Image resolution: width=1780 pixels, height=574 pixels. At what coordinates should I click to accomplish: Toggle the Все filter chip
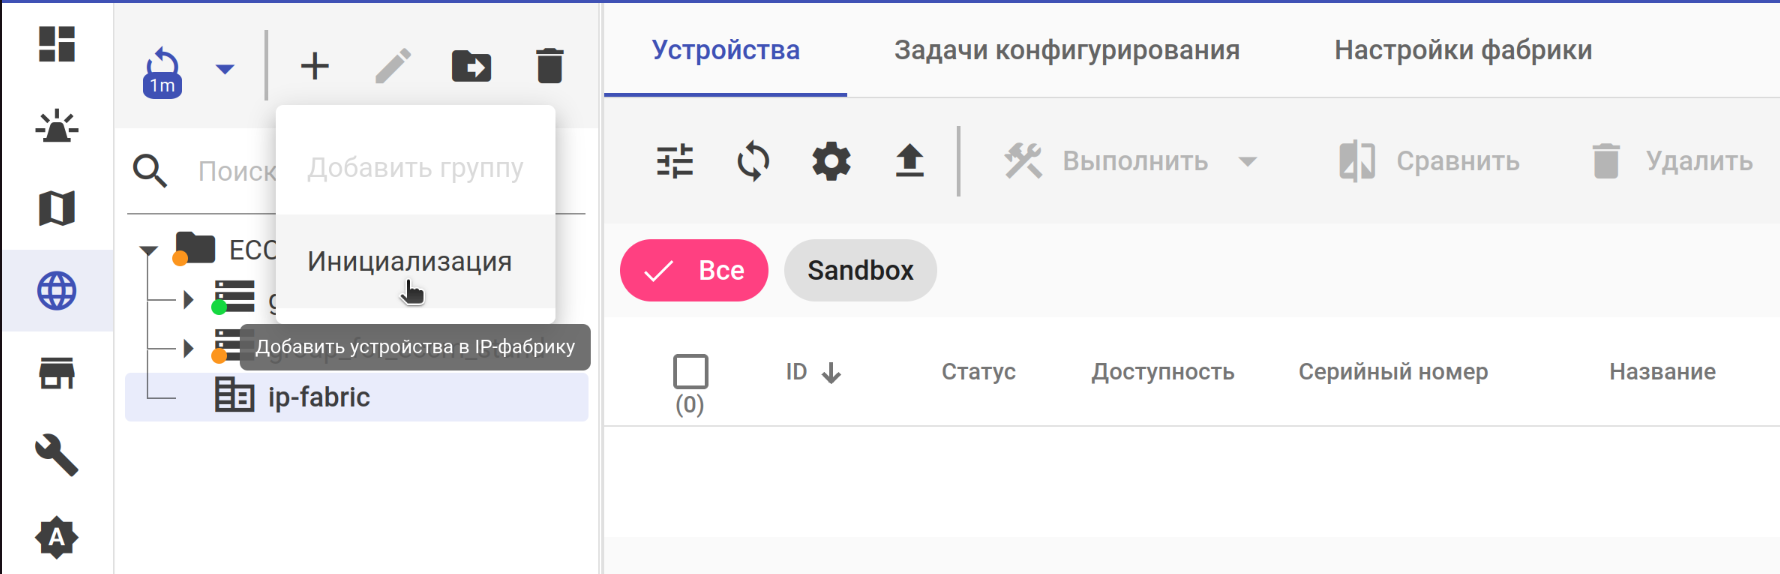pos(694,270)
